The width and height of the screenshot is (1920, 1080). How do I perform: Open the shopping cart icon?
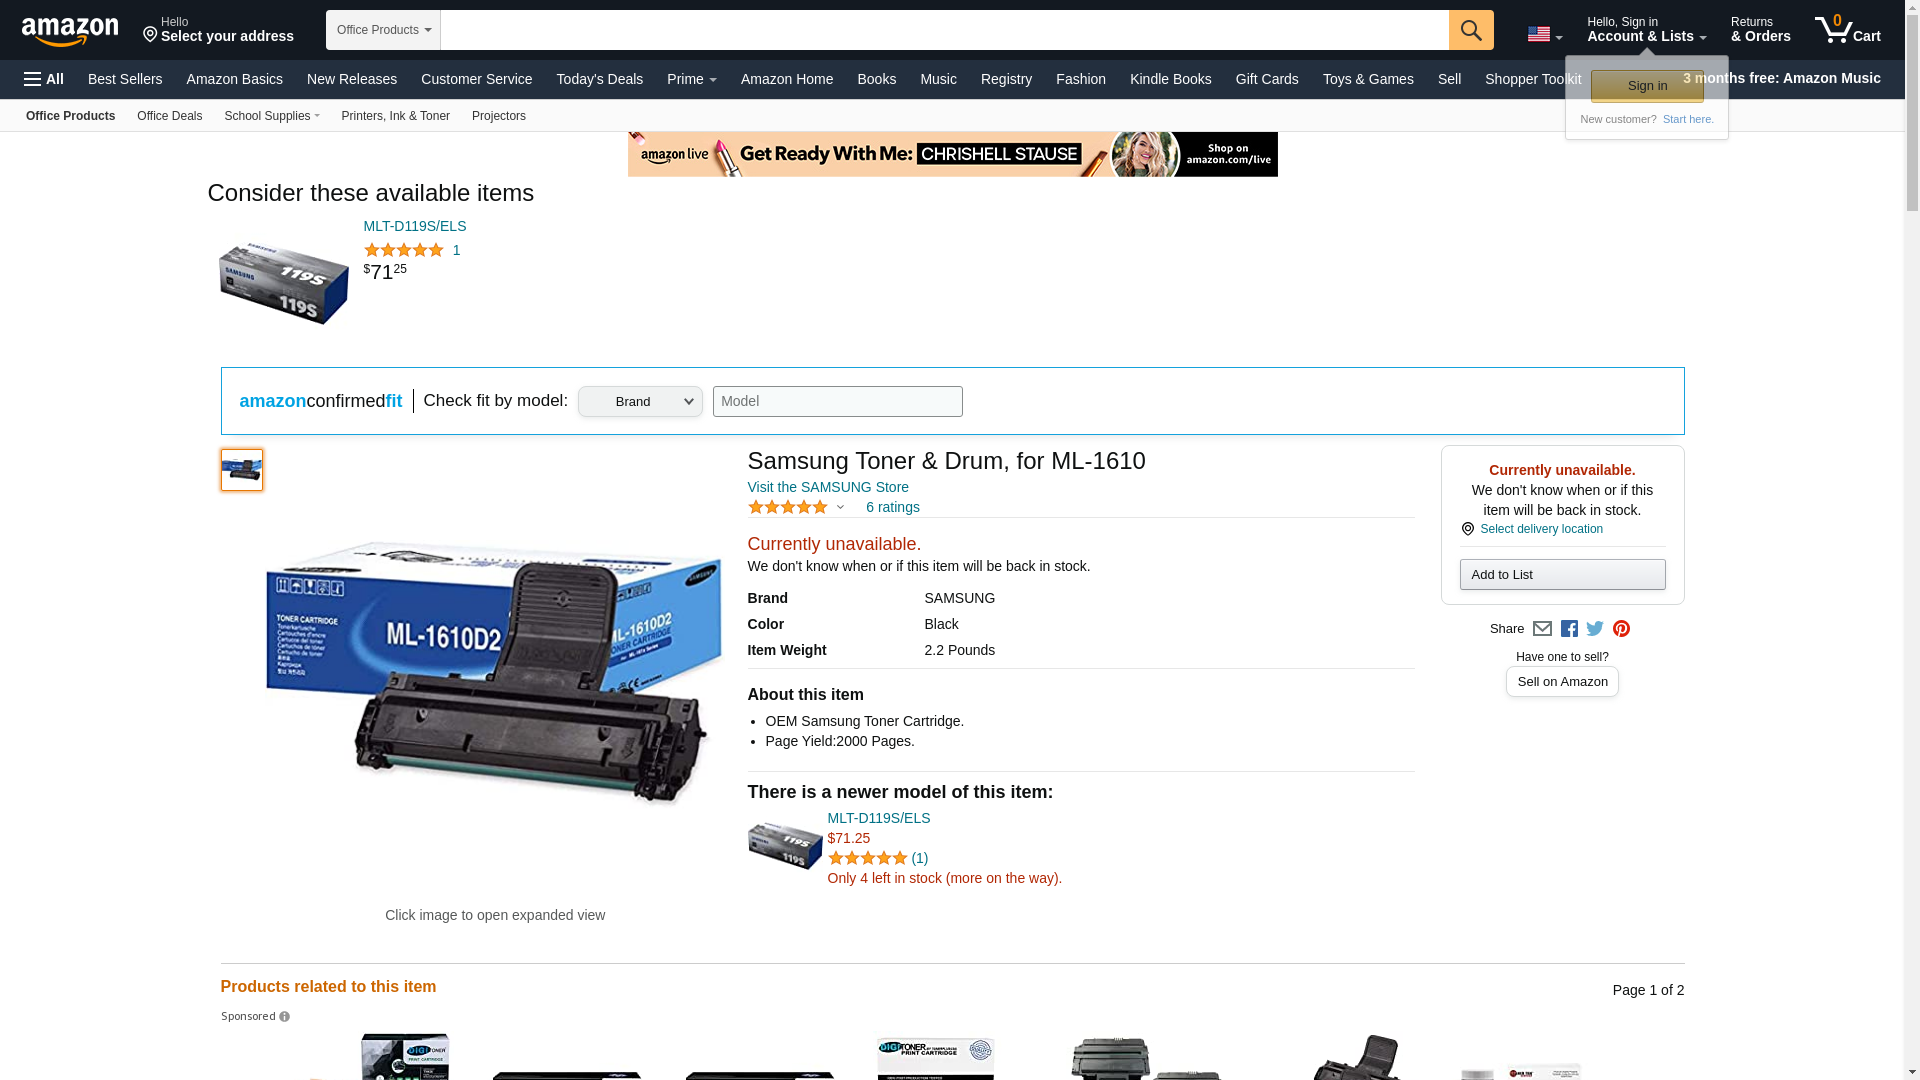point(1847,30)
